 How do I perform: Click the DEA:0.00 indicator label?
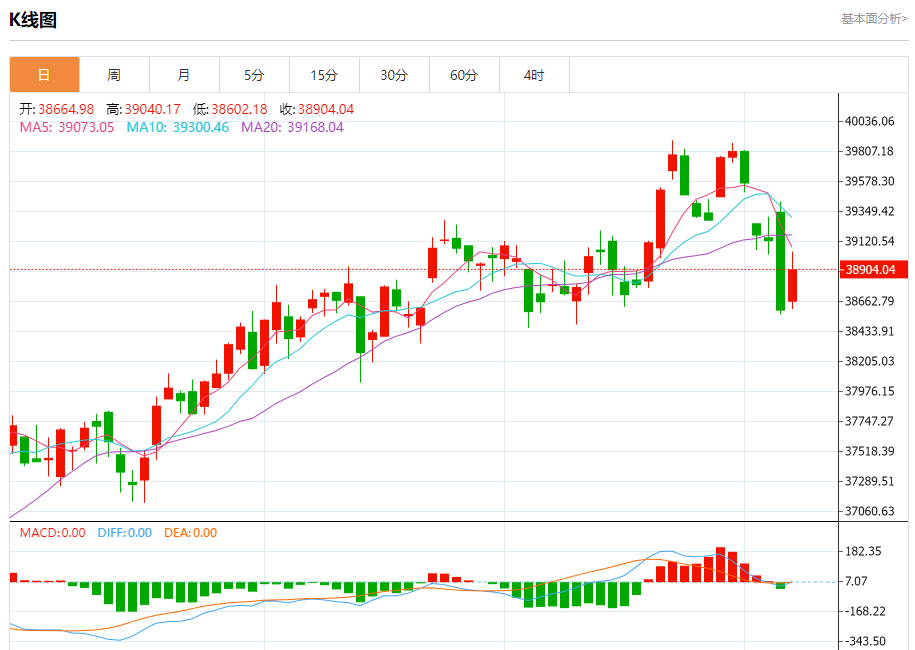click(190, 533)
